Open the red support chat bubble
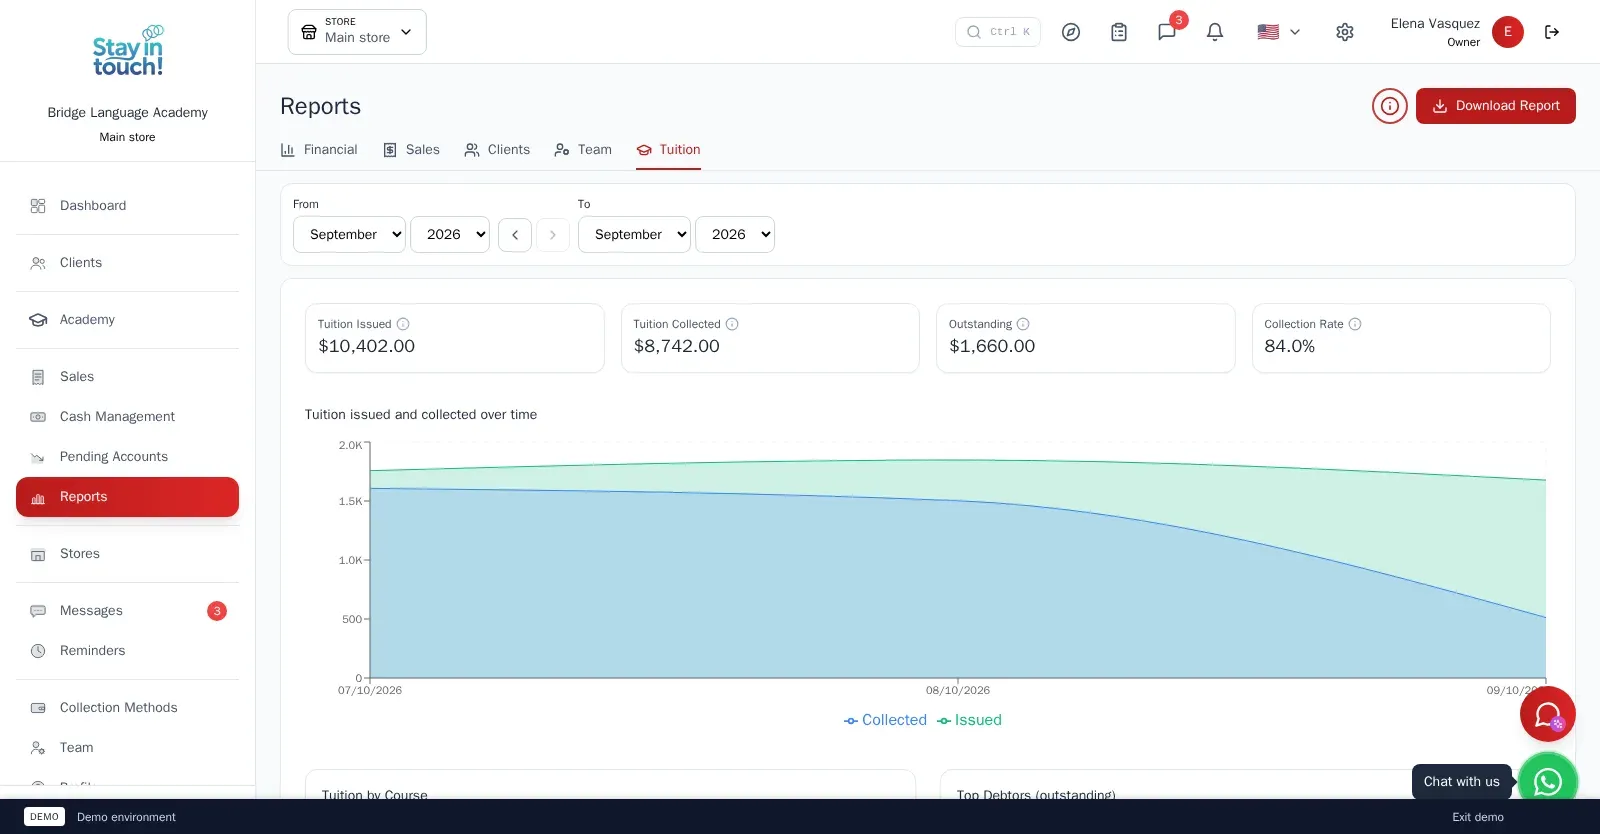 click(x=1548, y=714)
